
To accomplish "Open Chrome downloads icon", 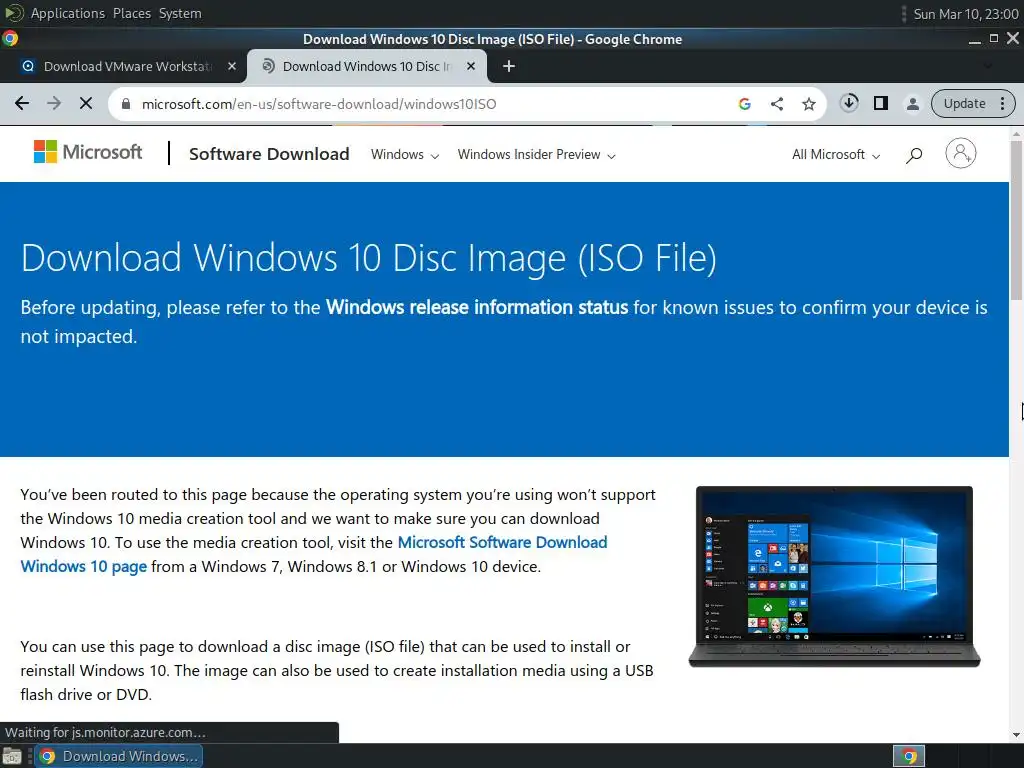I will click(x=849, y=103).
